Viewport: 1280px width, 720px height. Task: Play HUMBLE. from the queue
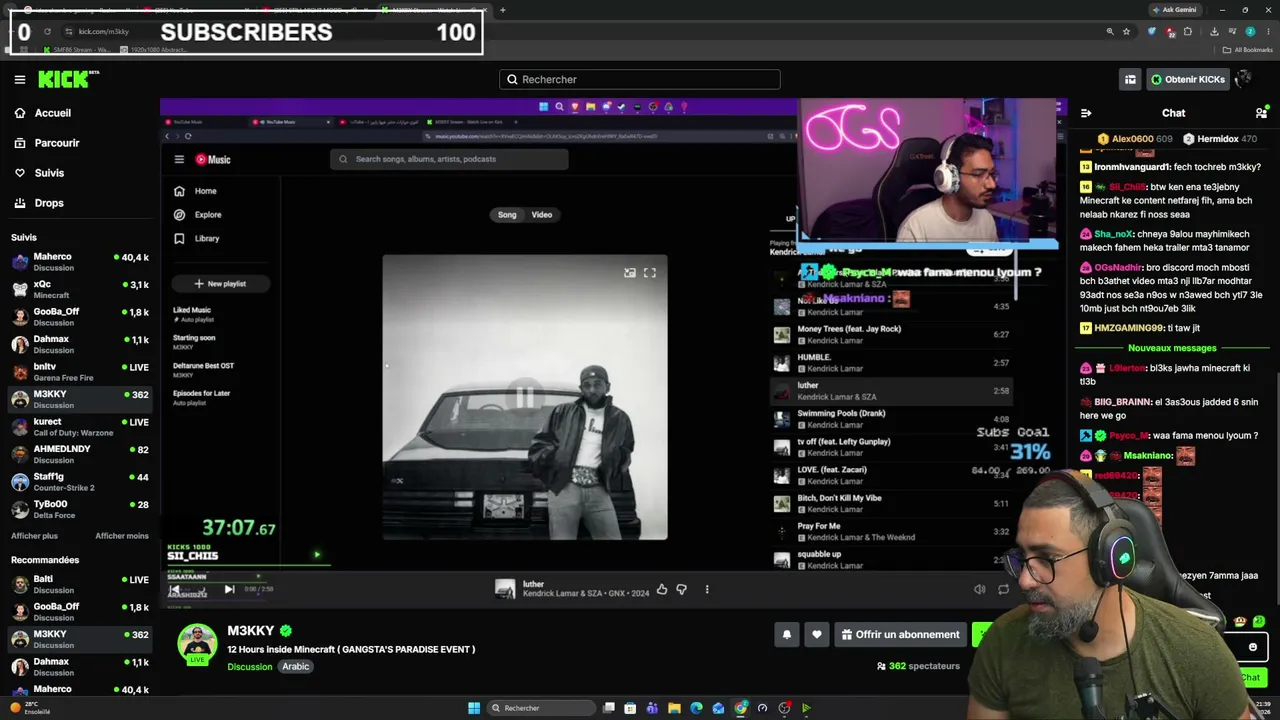tap(892, 363)
